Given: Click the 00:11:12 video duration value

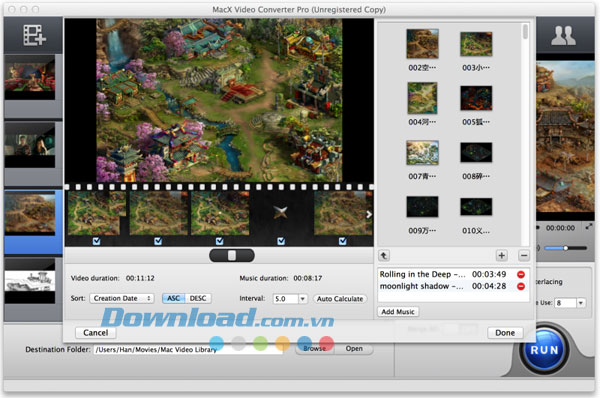Looking at the screenshot, I should point(140,278).
